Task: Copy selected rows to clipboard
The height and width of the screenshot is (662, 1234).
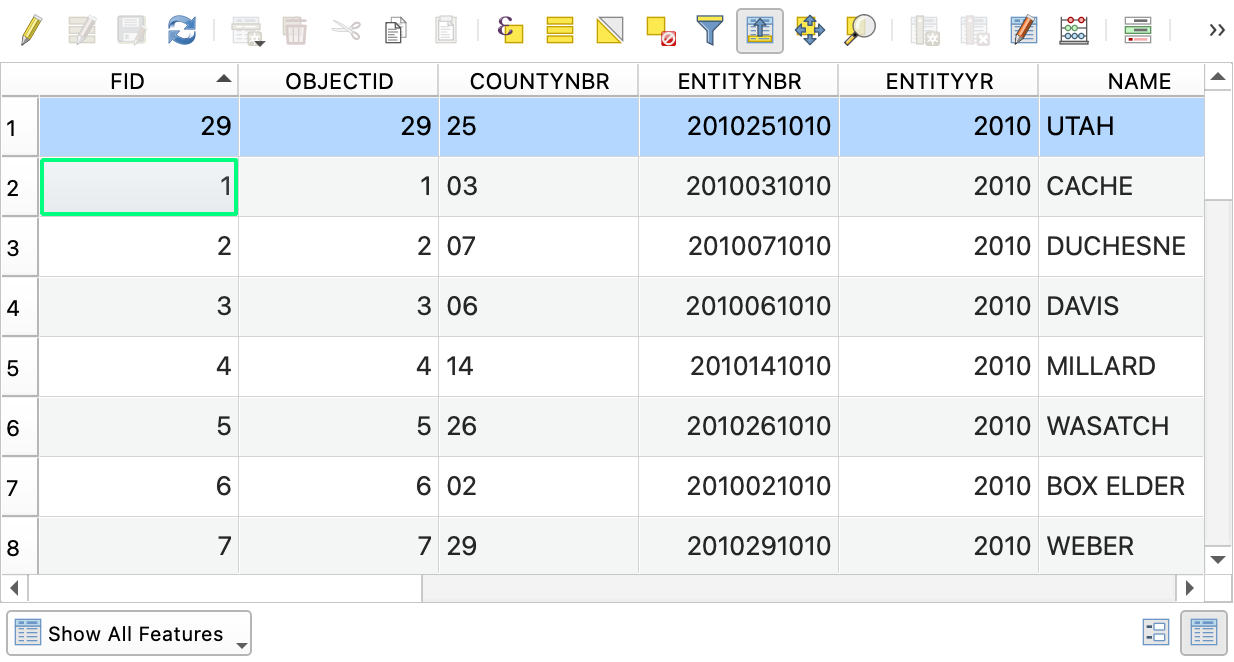Action: 396,30
